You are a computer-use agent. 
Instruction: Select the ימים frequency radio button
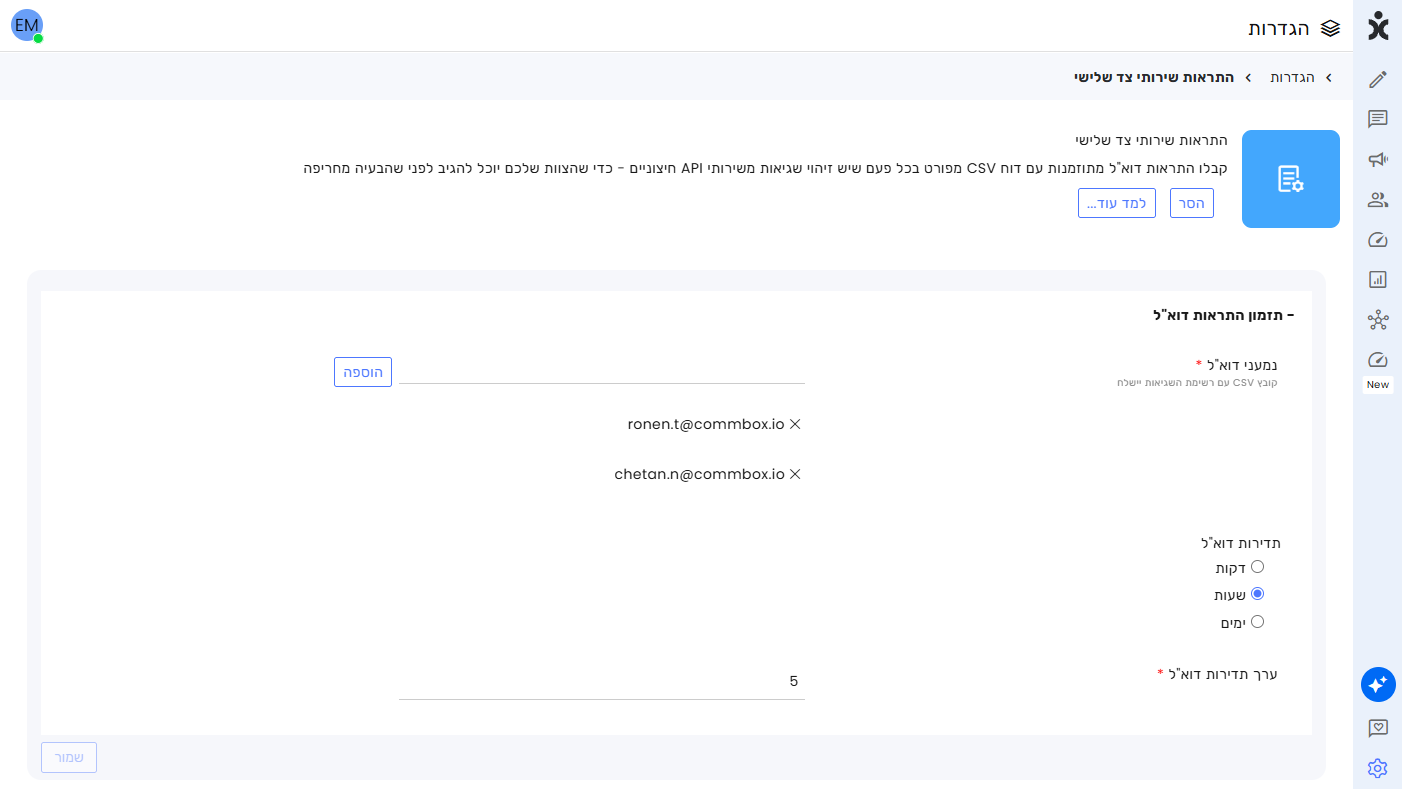(x=1258, y=622)
